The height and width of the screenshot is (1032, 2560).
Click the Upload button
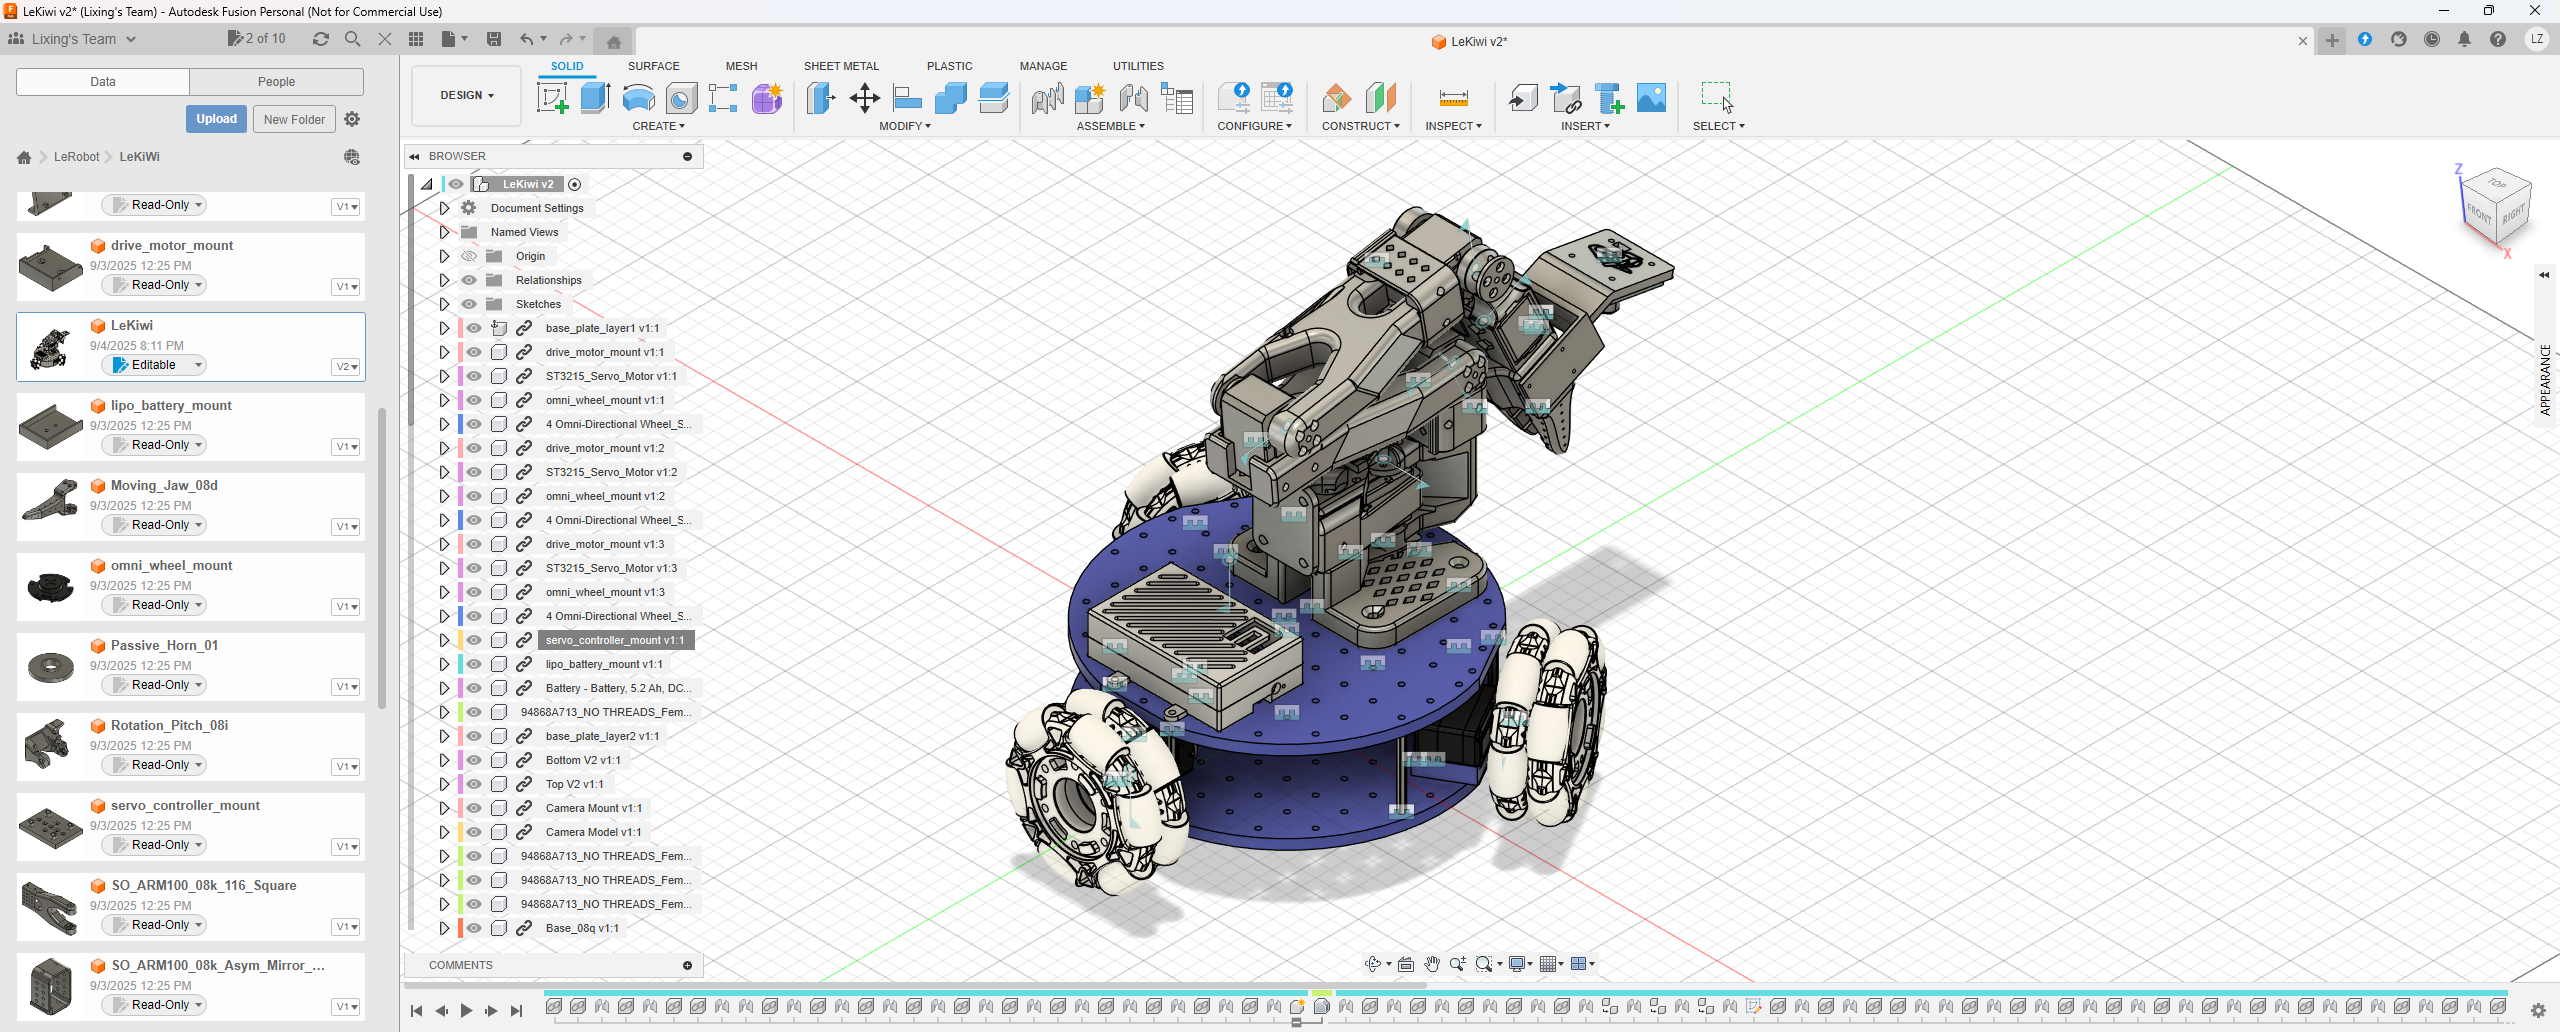[x=216, y=119]
